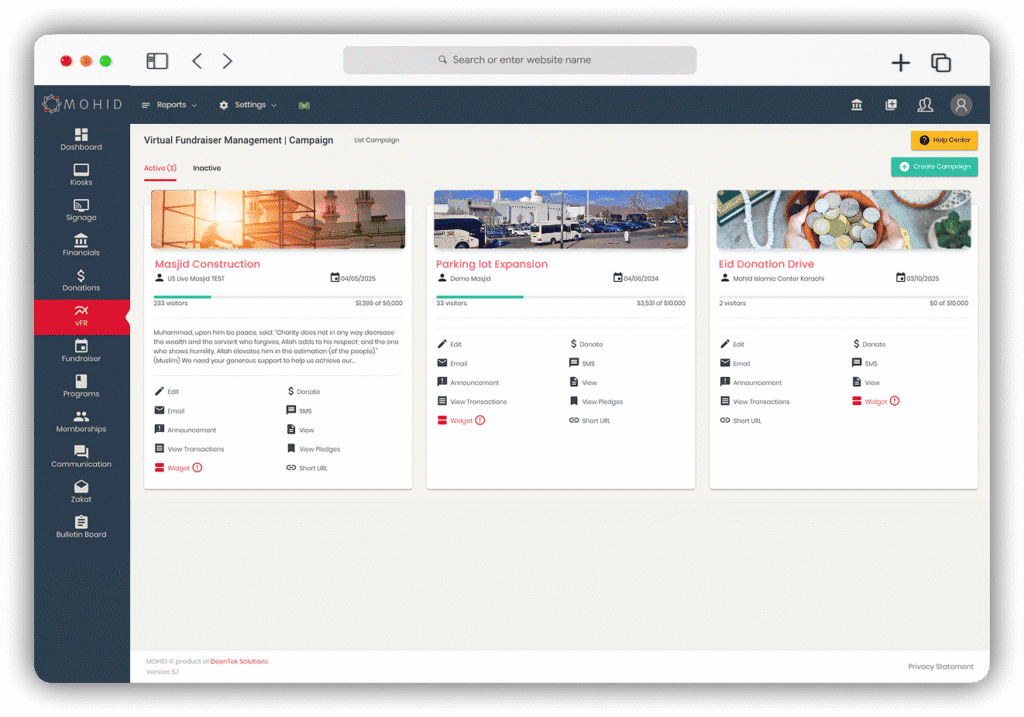Viewport: 1024px width, 717px height.
Task: Click the Eid Donation Drive banner image
Action: click(843, 219)
